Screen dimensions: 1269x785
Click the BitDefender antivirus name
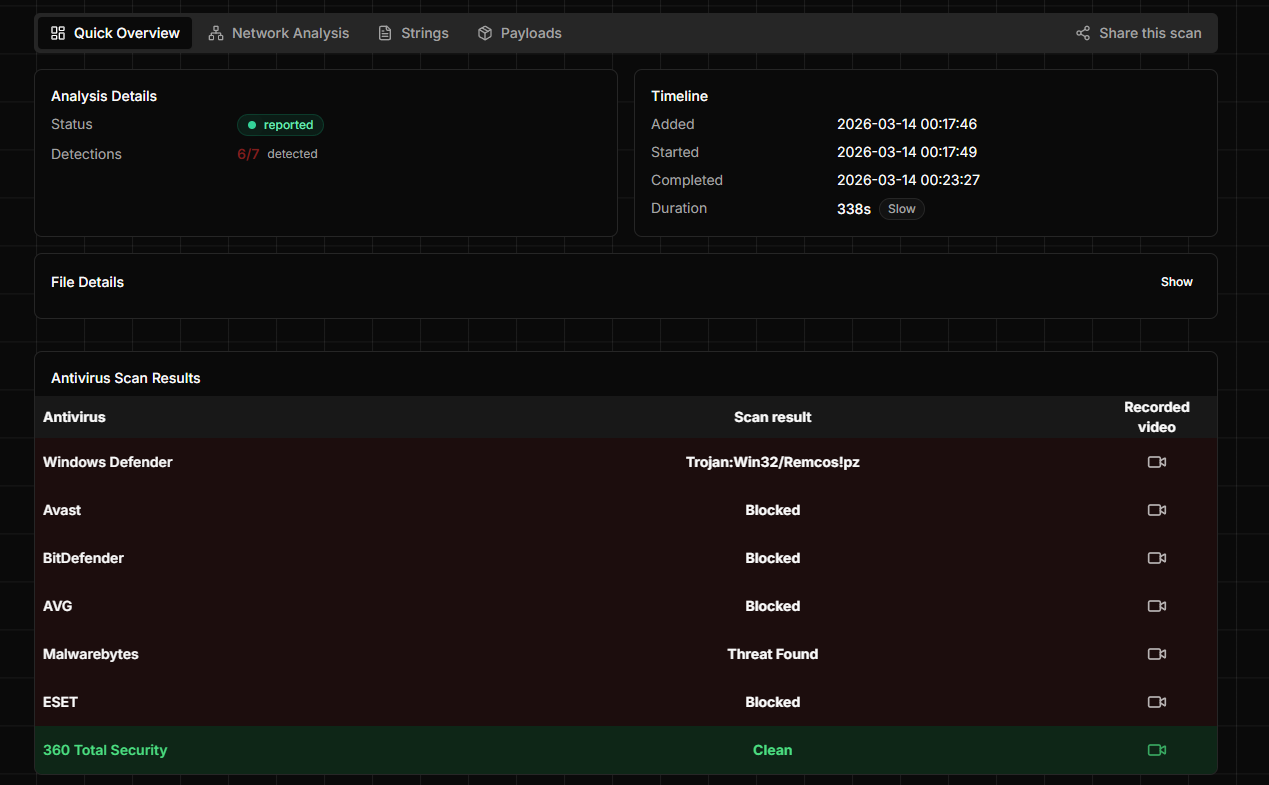pyautogui.click(x=83, y=558)
